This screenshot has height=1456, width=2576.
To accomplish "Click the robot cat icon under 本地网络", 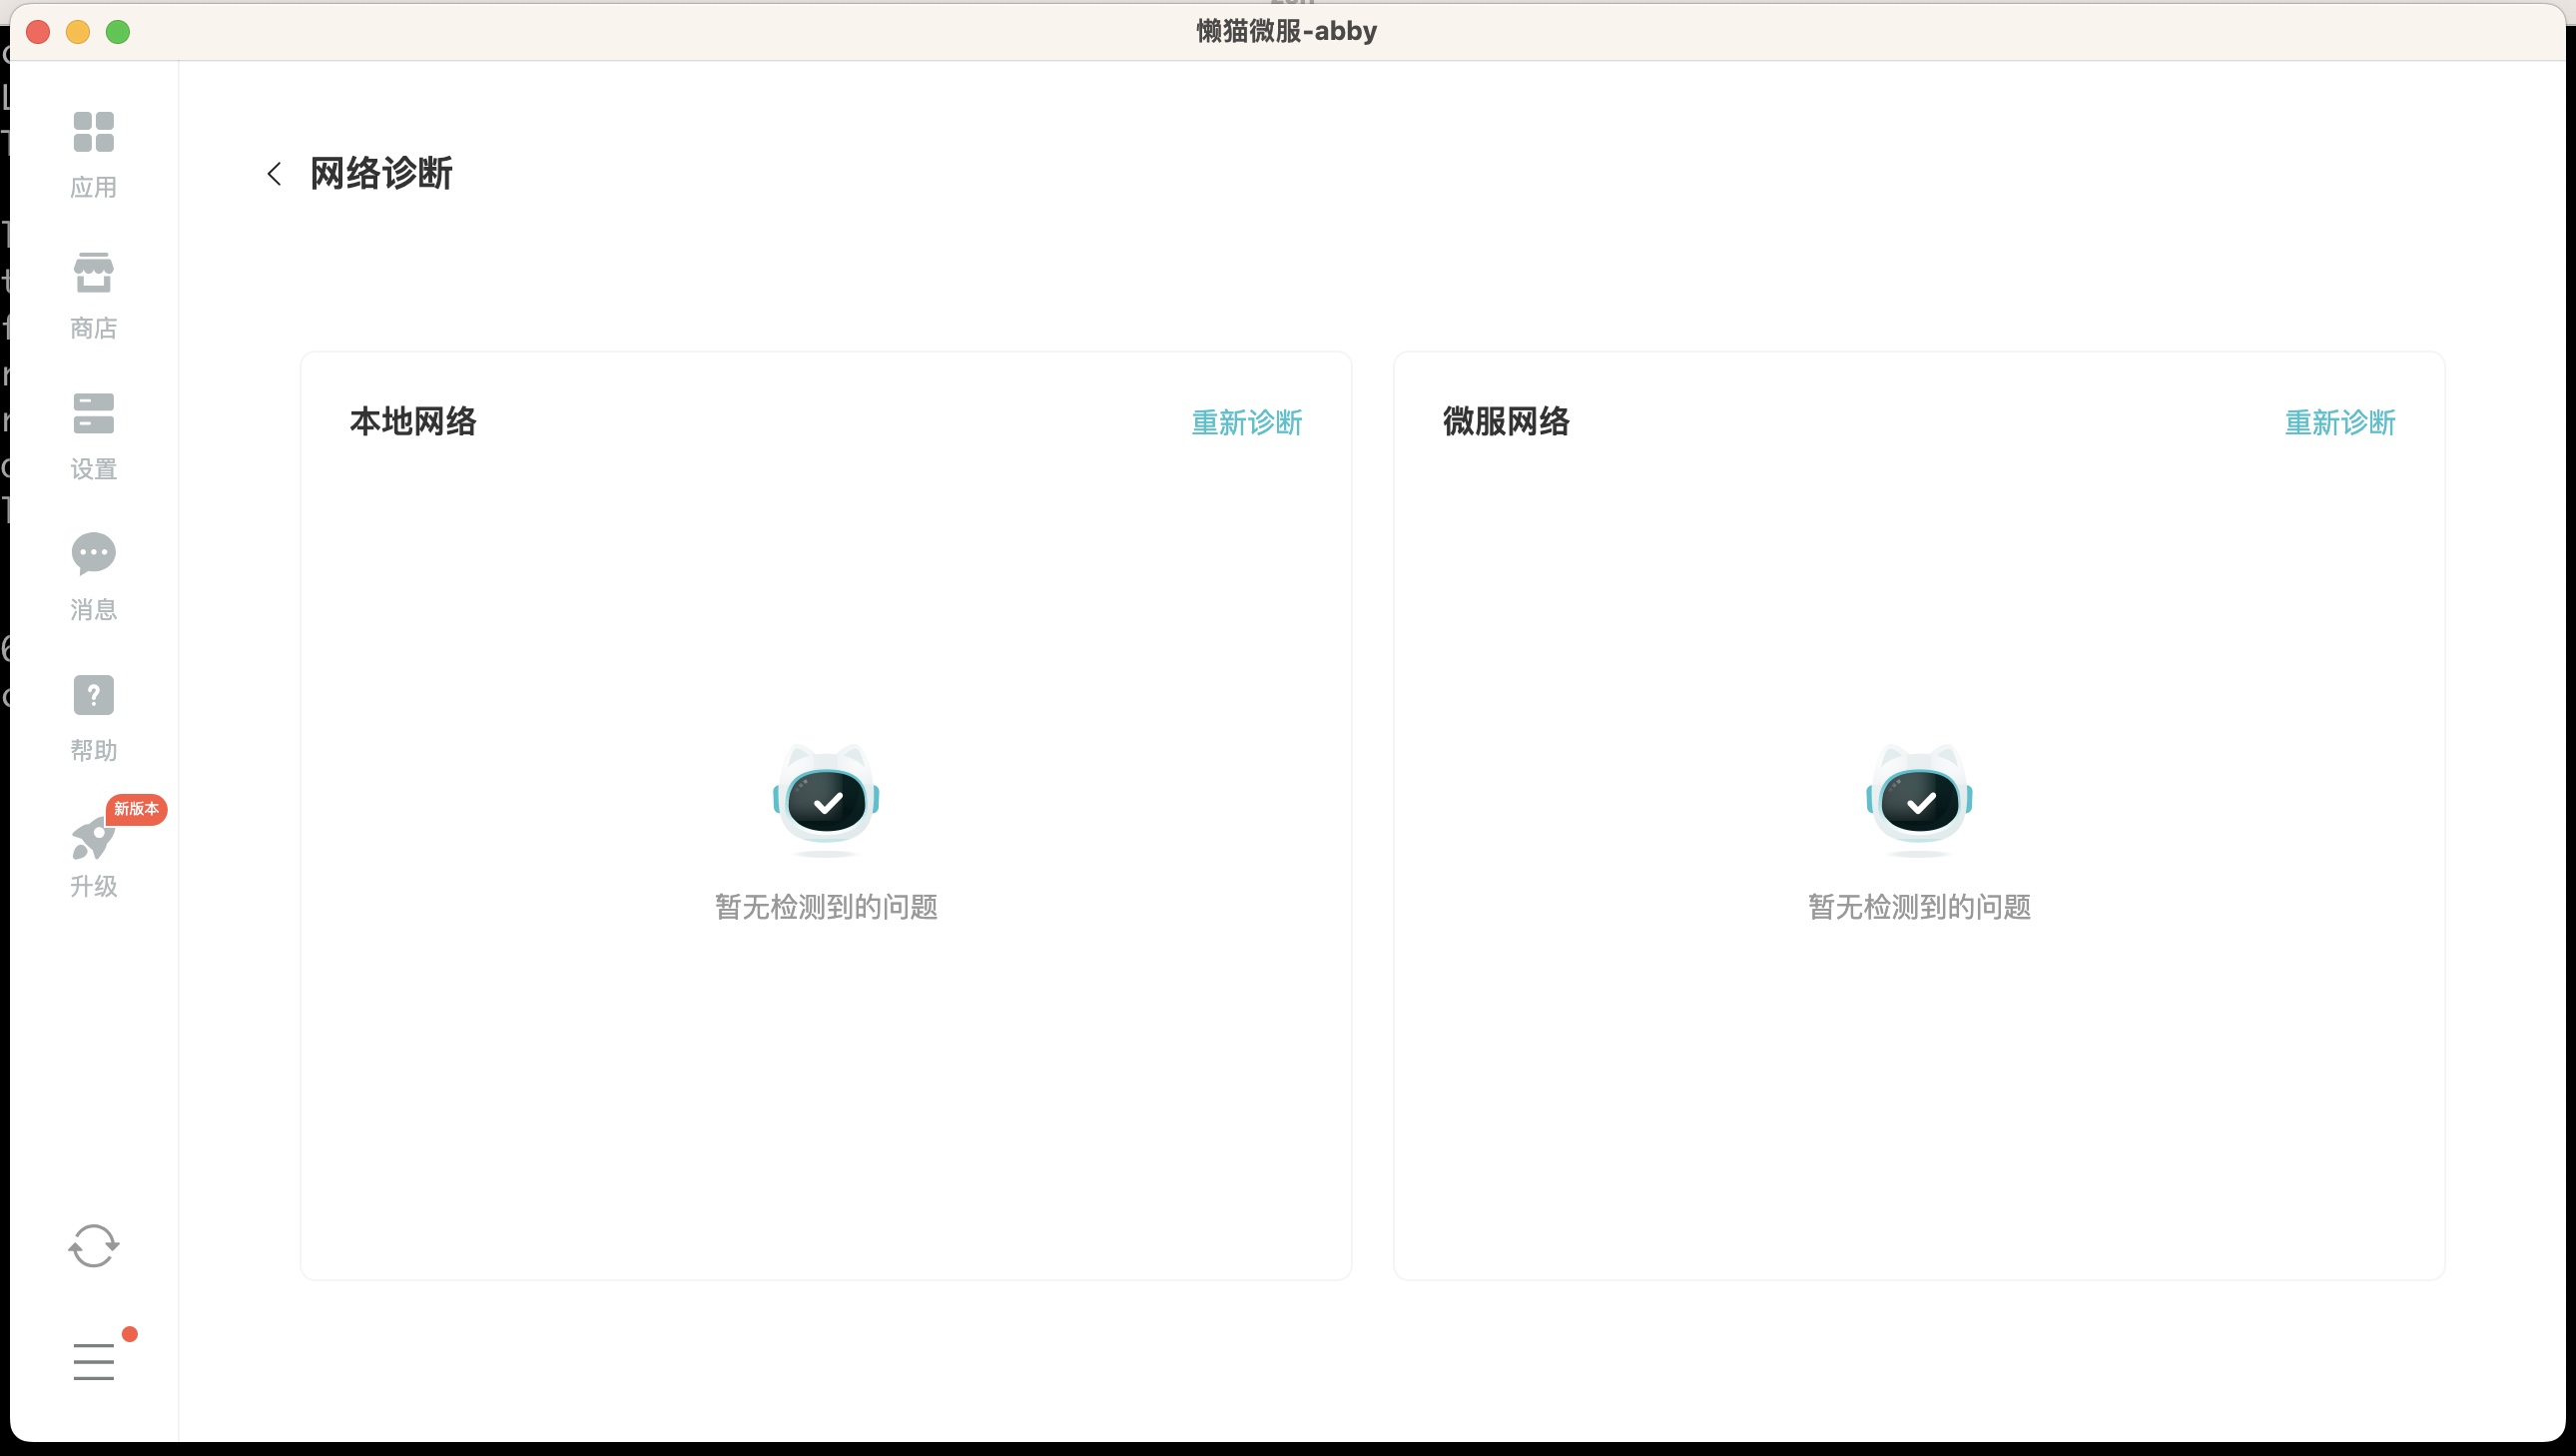I will pyautogui.click(x=826, y=800).
